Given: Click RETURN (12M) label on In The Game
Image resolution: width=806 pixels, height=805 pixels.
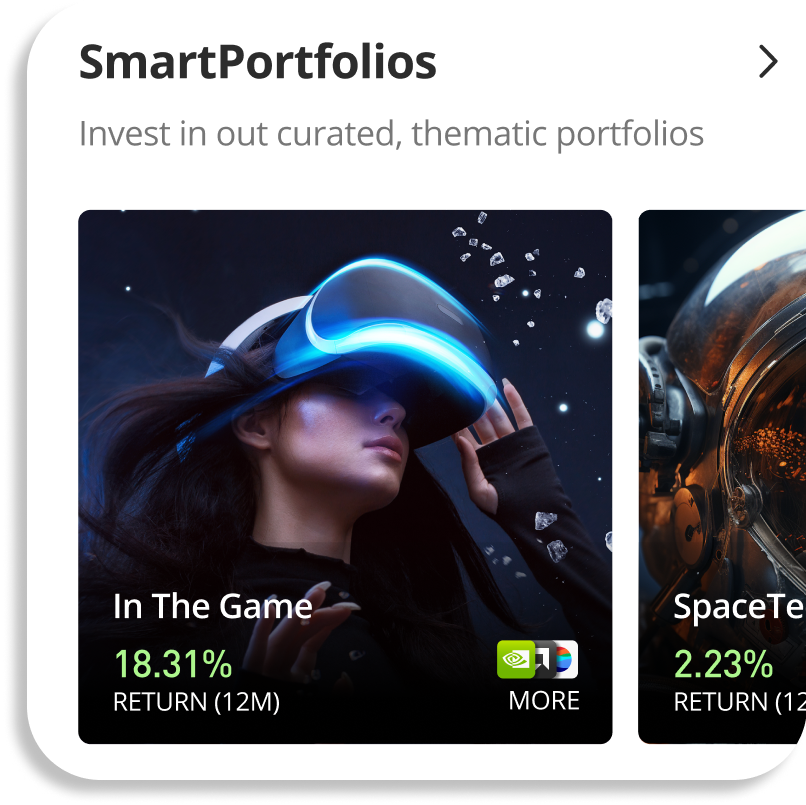Looking at the screenshot, I should (x=196, y=702).
